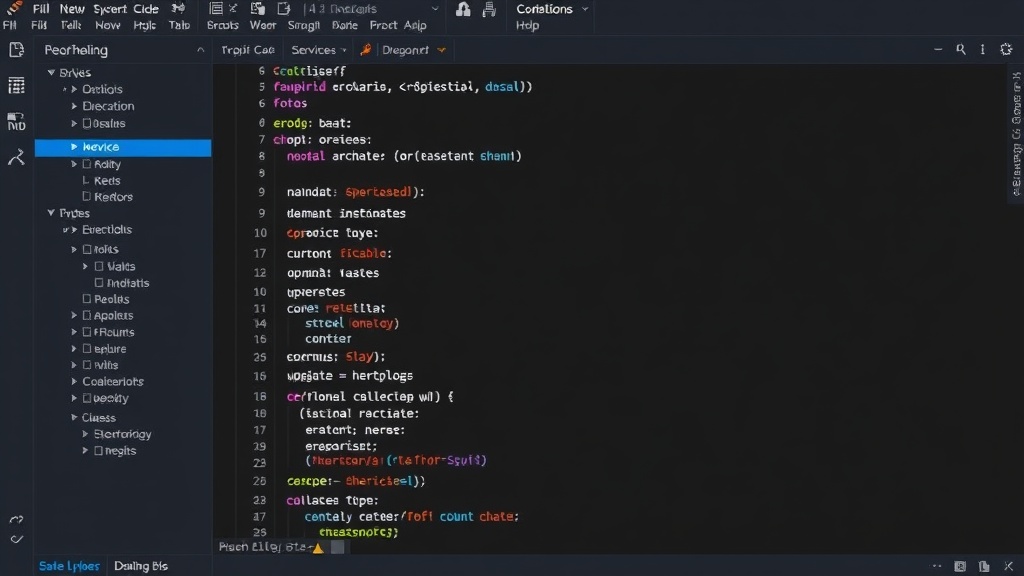Click the Pisch Ellgj Ste status text
The height and width of the screenshot is (576, 1024).
[x=266, y=547]
